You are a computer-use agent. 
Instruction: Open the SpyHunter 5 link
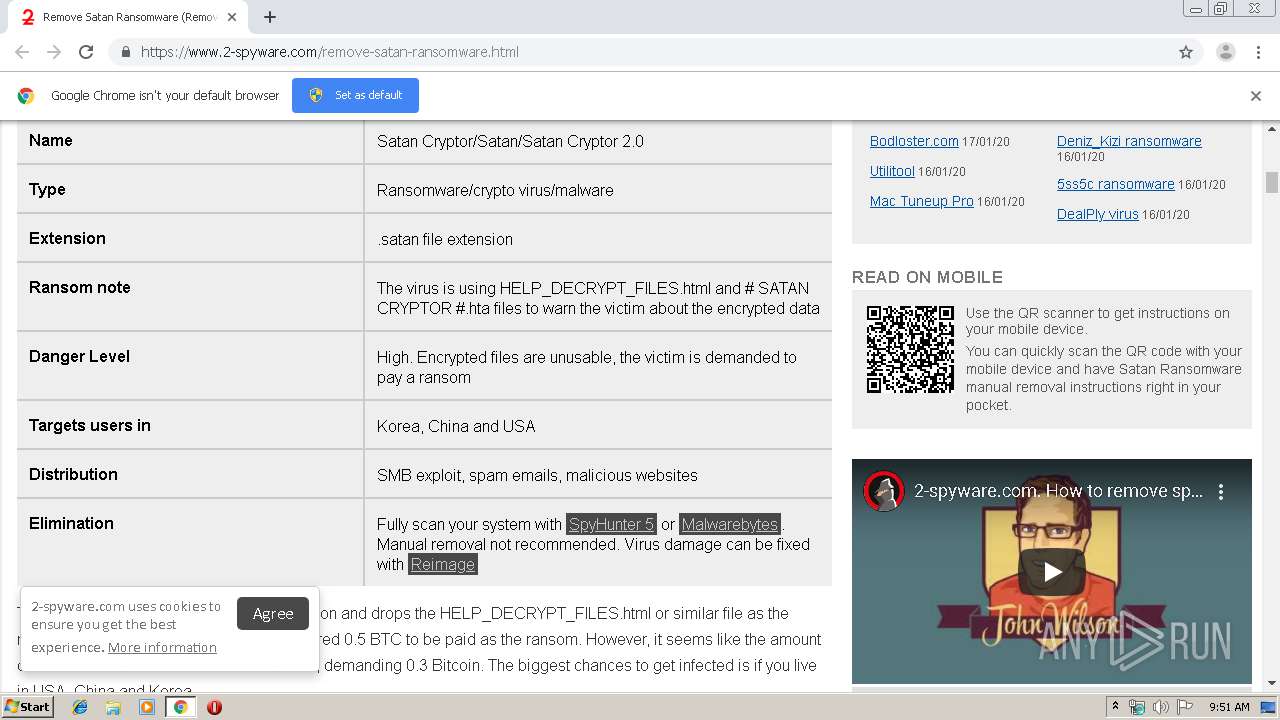(x=611, y=524)
